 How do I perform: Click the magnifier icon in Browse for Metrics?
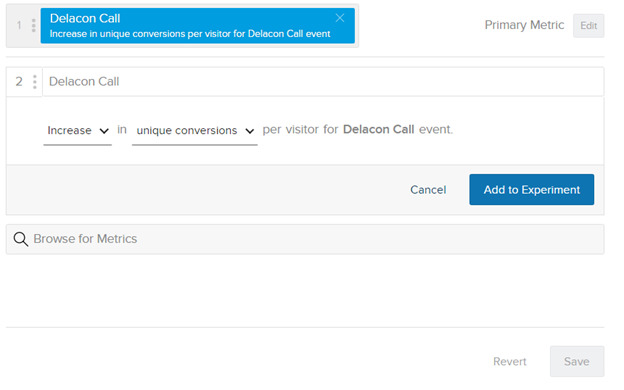(21, 239)
